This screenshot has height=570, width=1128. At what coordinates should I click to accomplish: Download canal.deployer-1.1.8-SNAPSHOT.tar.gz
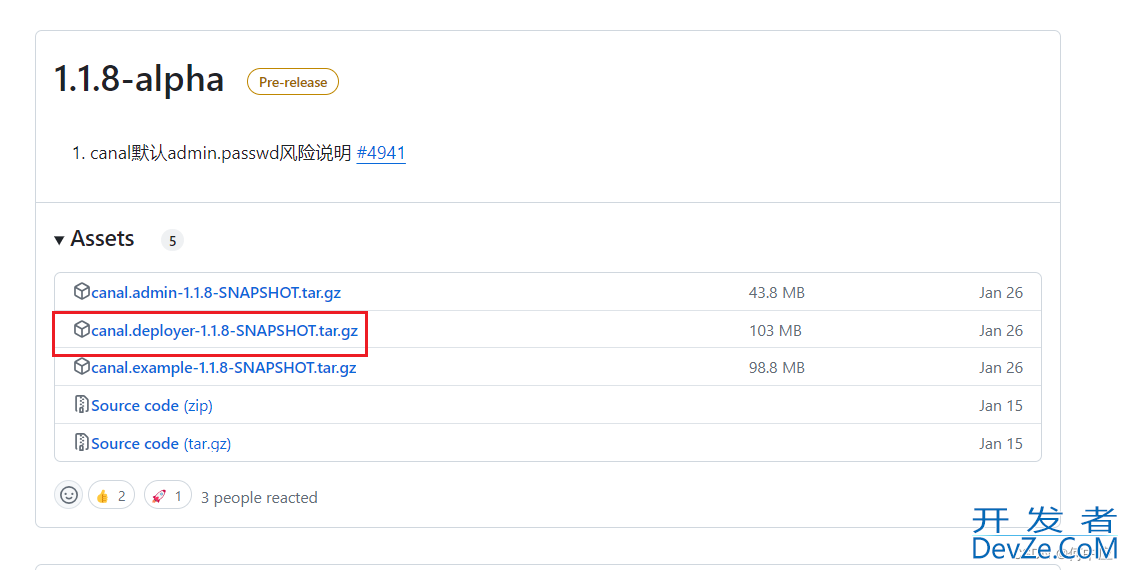click(x=224, y=330)
